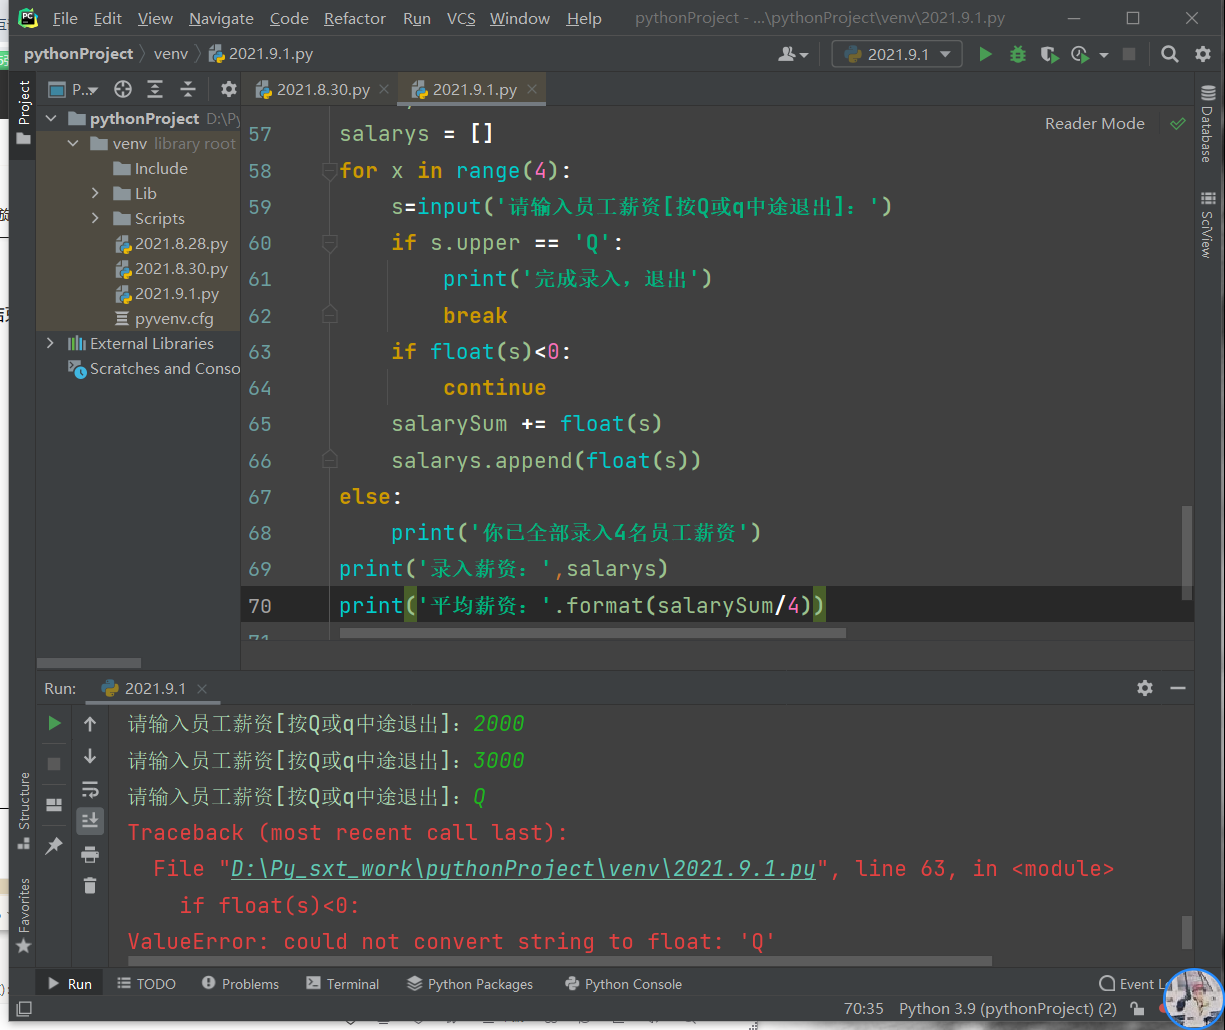Open the Navigate menu
The height and width of the screenshot is (1030, 1225).
[221, 18]
